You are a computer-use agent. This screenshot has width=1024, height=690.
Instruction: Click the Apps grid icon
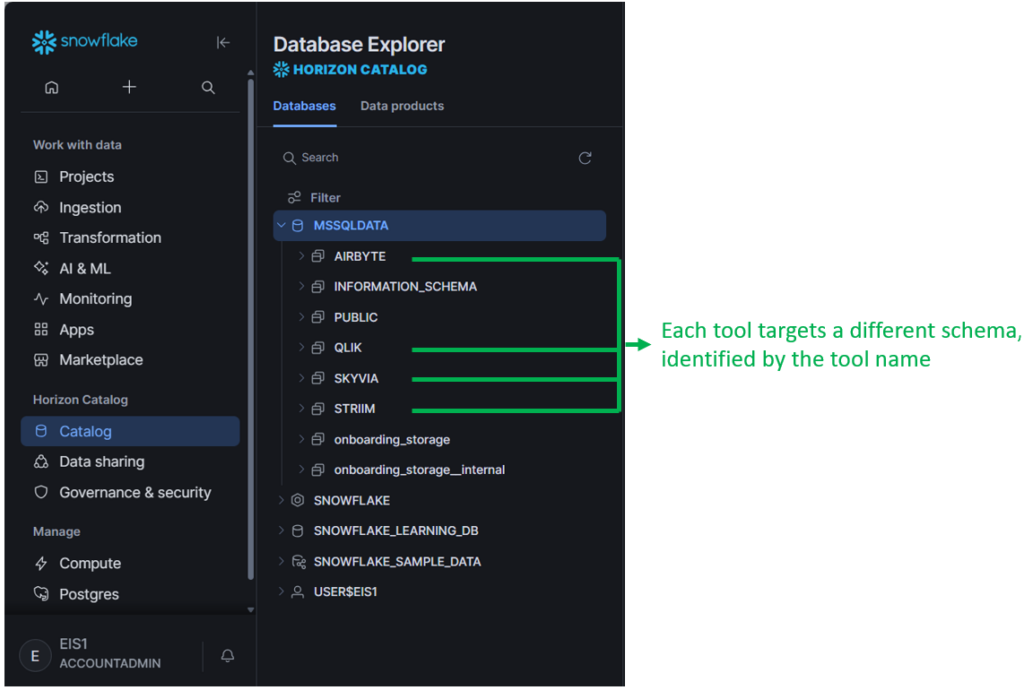(x=41, y=330)
